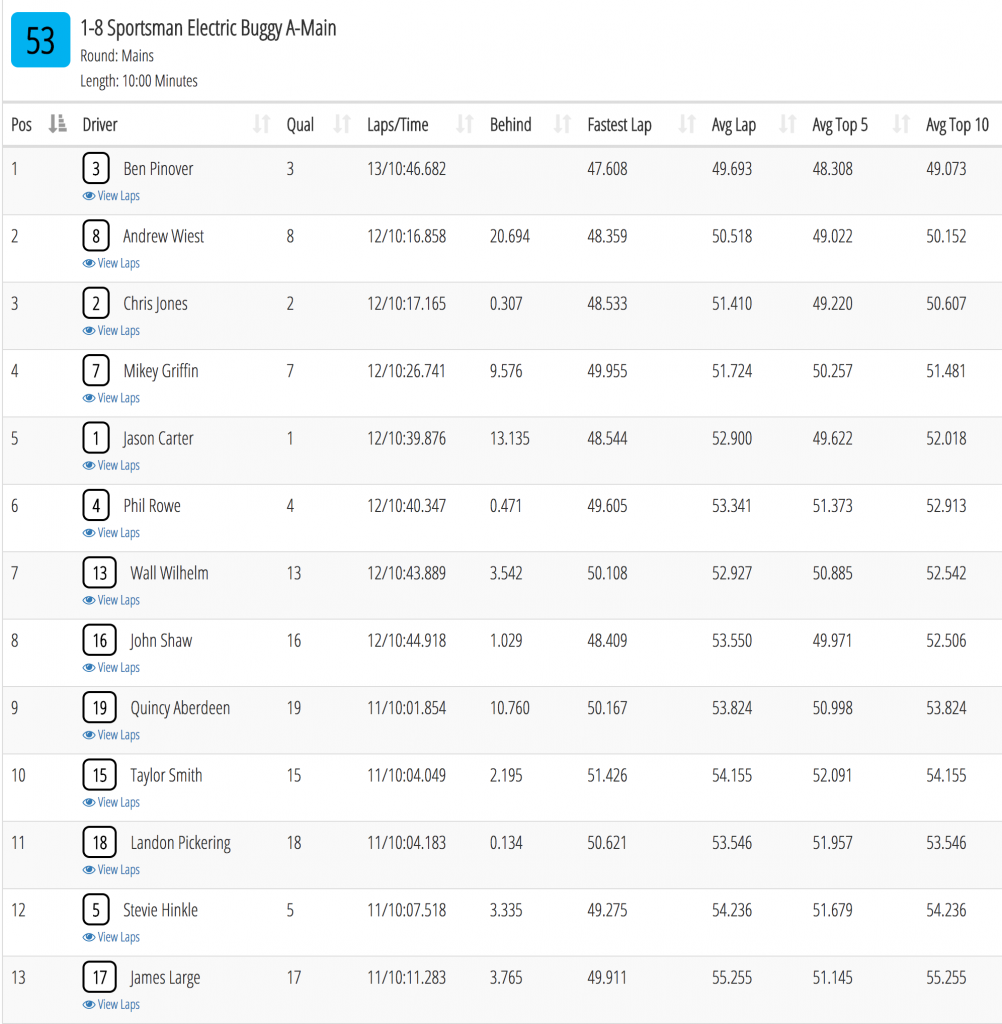The height and width of the screenshot is (1024, 1002).
Task: Click the Avg Lap column header text
Action: point(734,124)
